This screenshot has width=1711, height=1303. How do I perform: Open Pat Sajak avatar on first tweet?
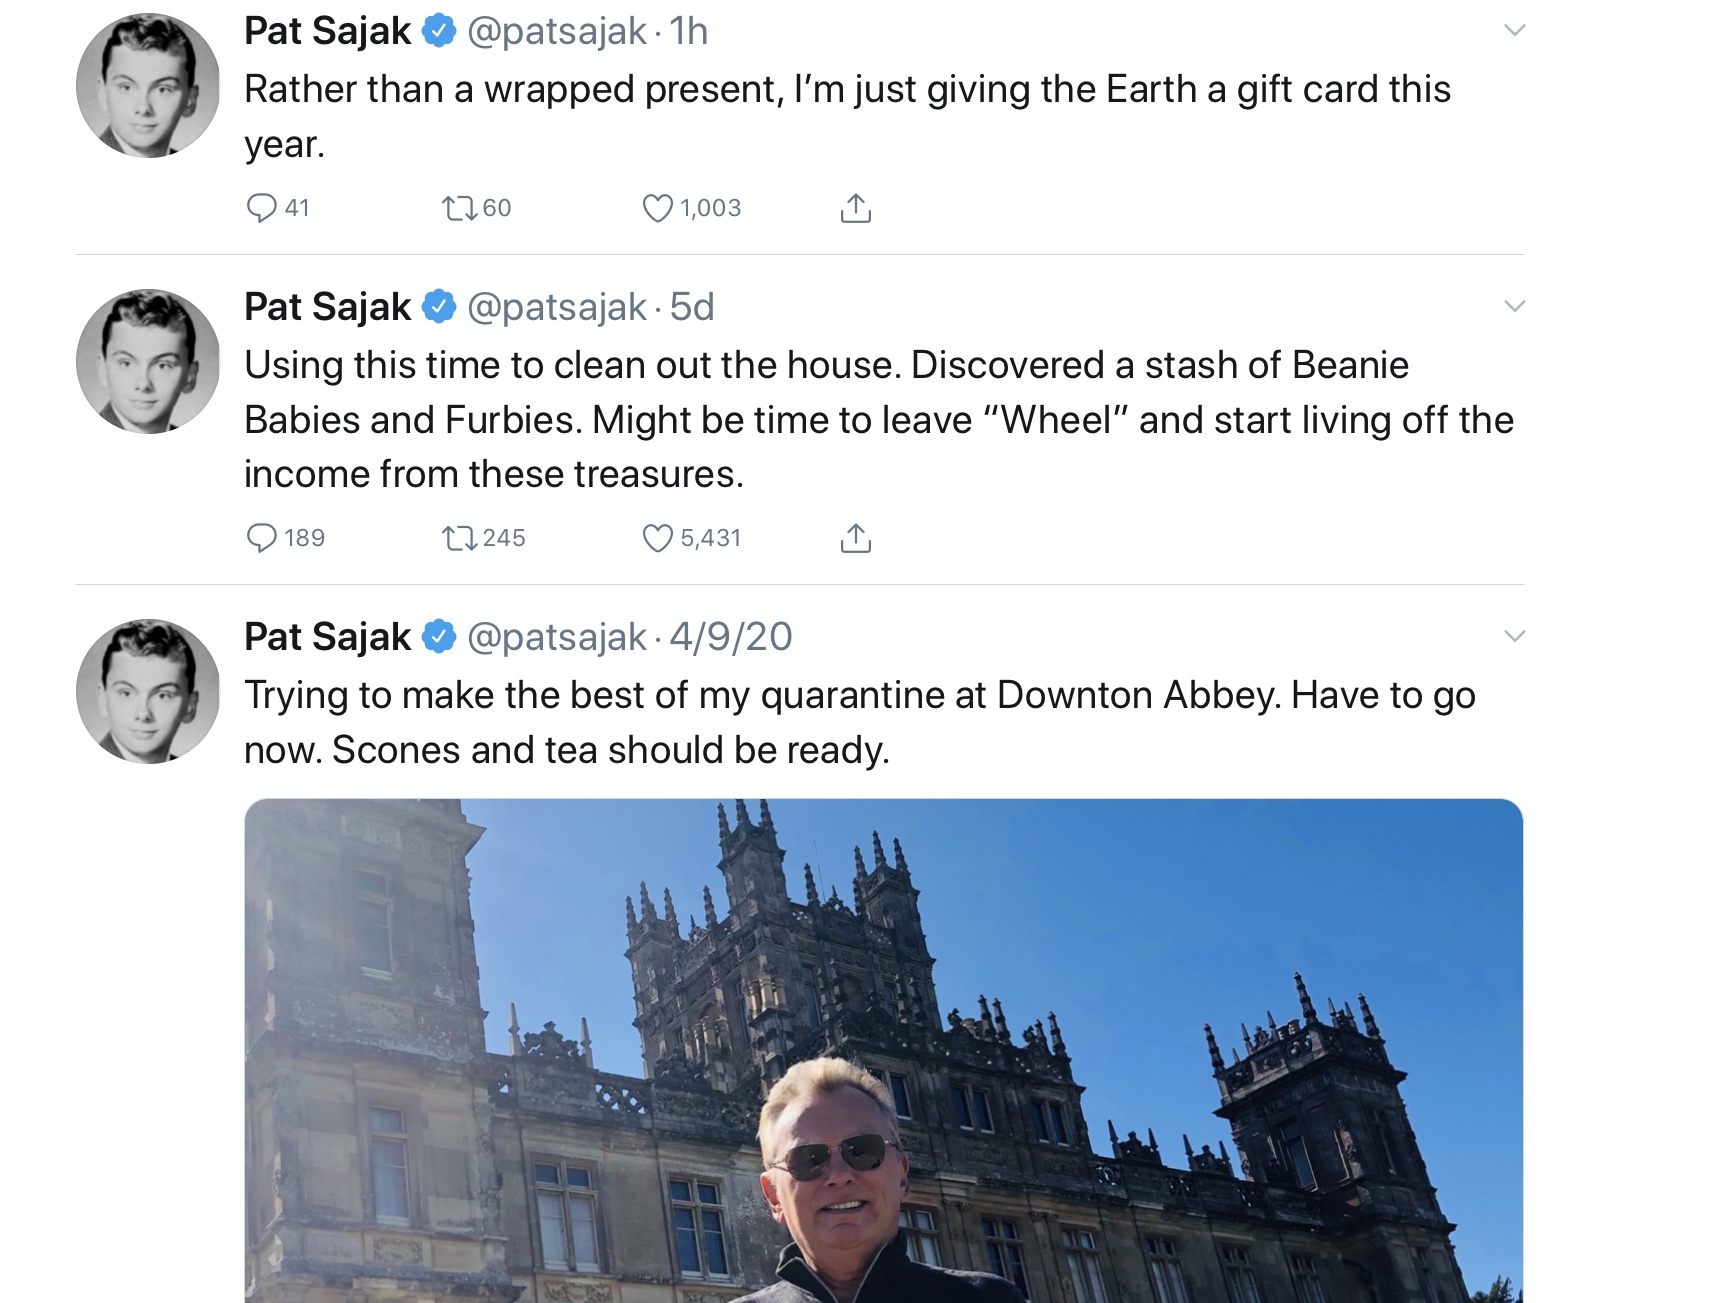pos(148,85)
